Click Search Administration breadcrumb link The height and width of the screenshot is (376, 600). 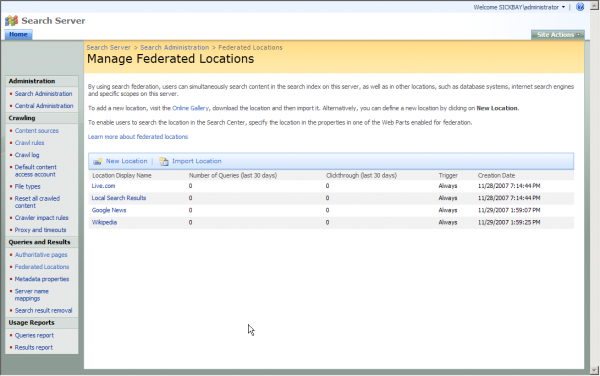pos(174,47)
